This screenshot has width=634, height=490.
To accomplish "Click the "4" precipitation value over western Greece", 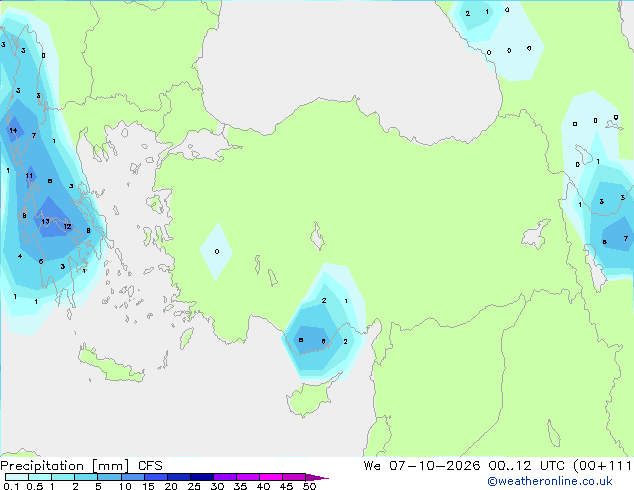I will point(20,256).
